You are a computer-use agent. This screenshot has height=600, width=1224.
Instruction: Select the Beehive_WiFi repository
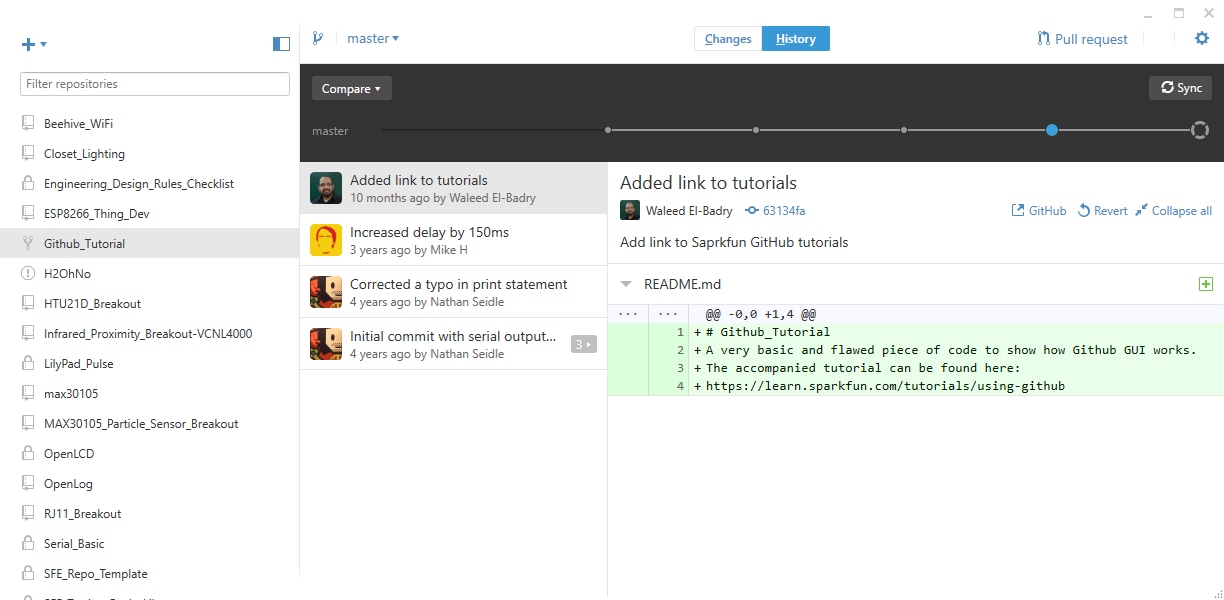[150, 124]
